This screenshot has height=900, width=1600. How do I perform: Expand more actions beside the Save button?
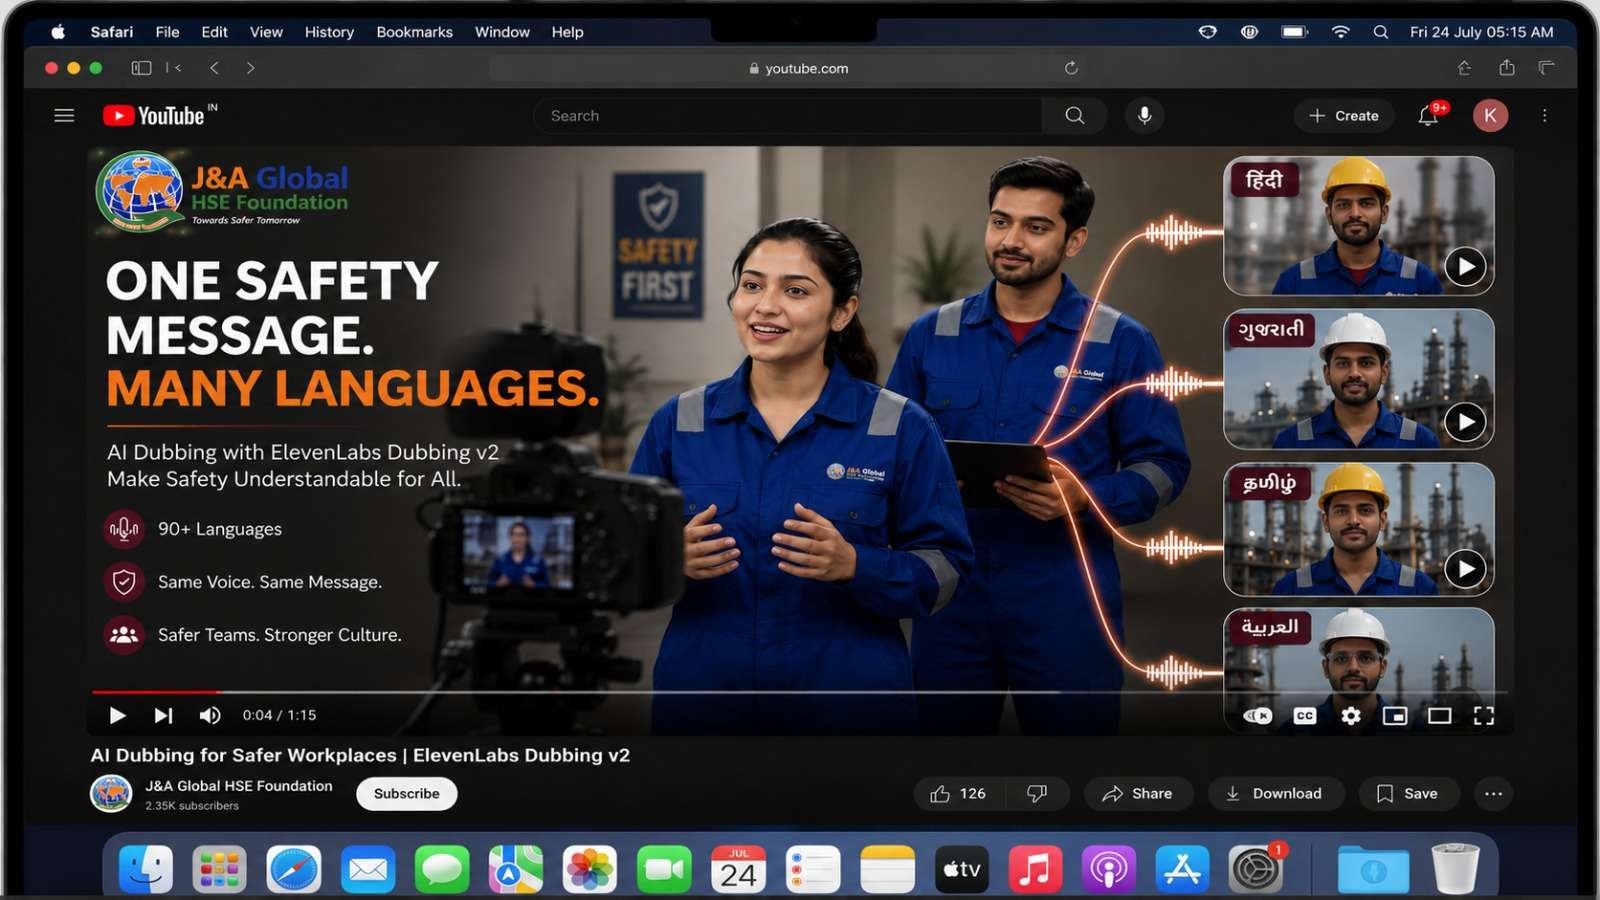tap(1494, 794)
